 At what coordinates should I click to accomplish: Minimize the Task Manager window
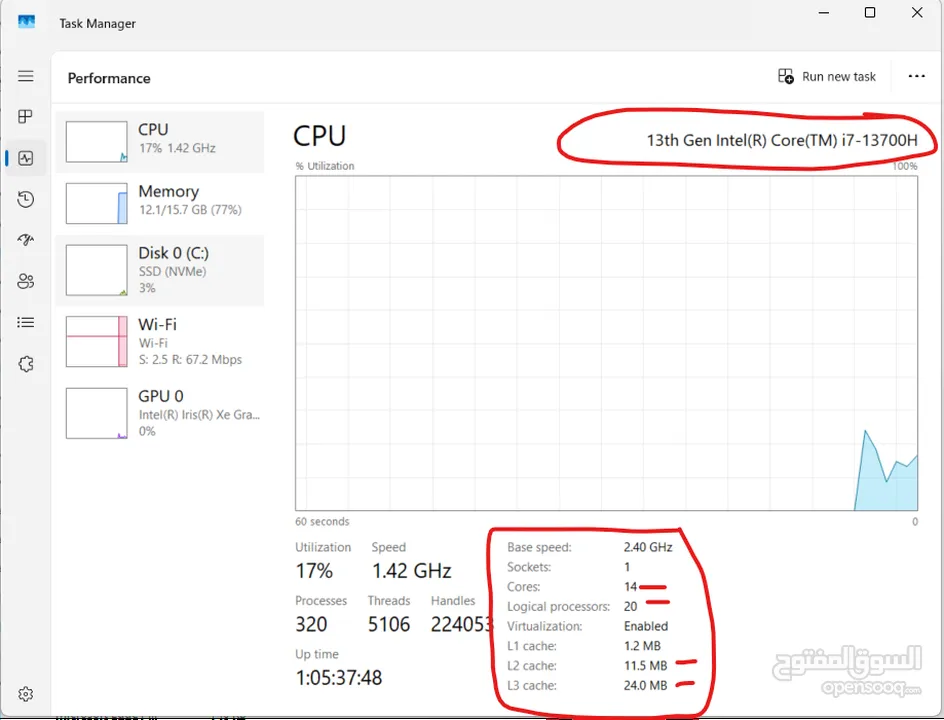(x=823, y=13)
